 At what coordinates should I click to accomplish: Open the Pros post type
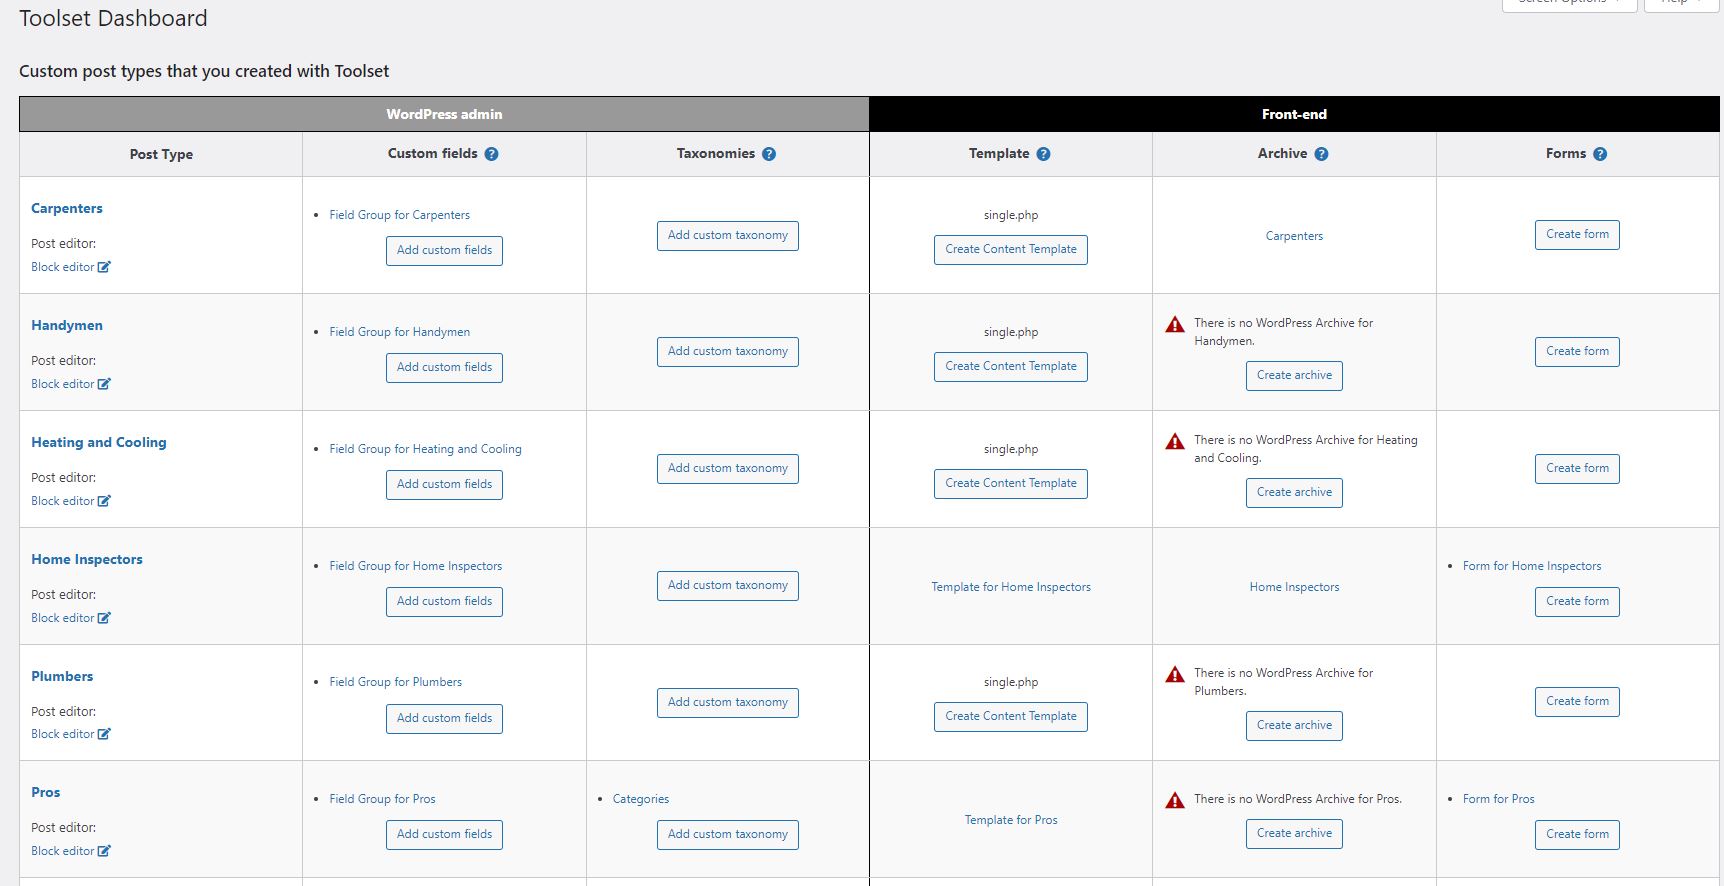pyautogui.click(x=46, y=792)
